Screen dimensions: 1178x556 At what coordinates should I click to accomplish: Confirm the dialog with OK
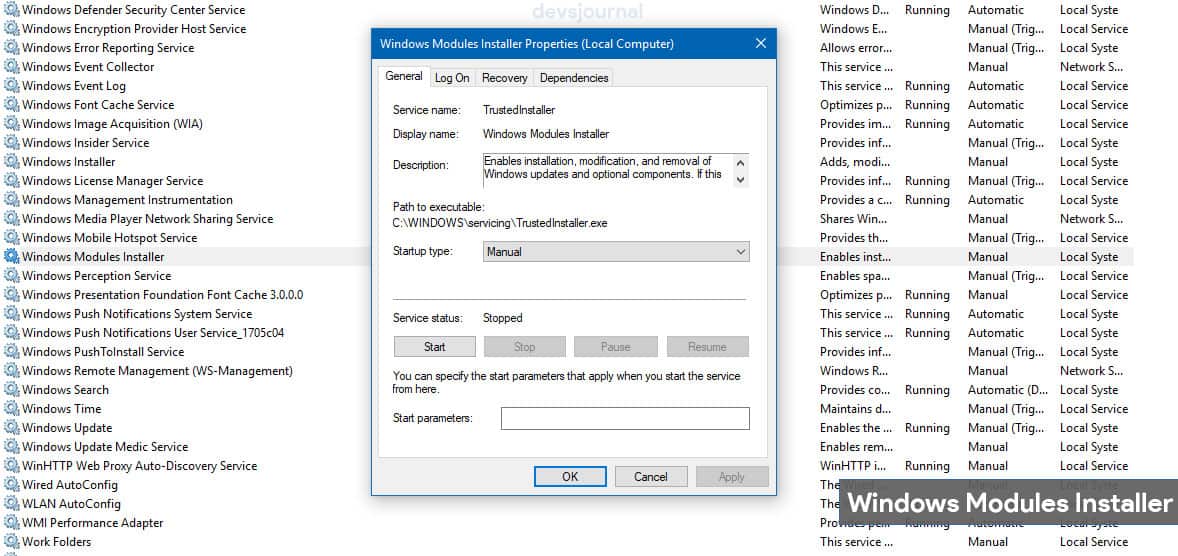click(570, 476)
